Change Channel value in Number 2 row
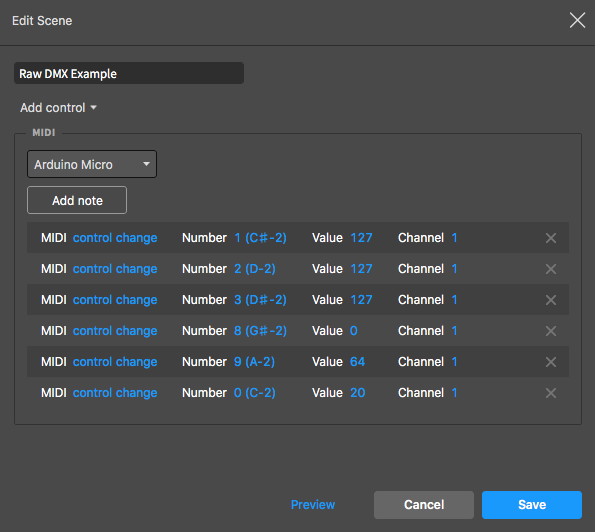Image resolution: width=595 pixels, height=532 pixels. pyautogui.click(x=454, y=269)
